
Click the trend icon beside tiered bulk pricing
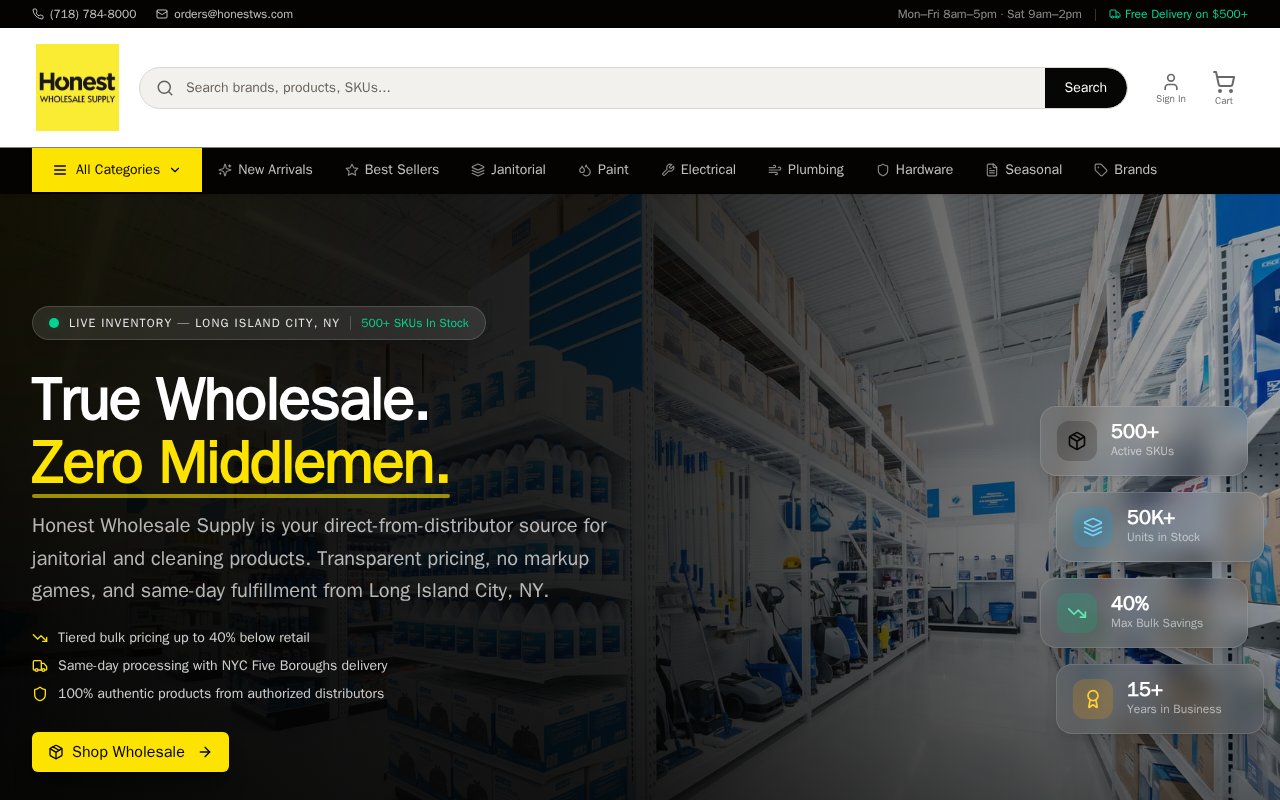[40, 638]
